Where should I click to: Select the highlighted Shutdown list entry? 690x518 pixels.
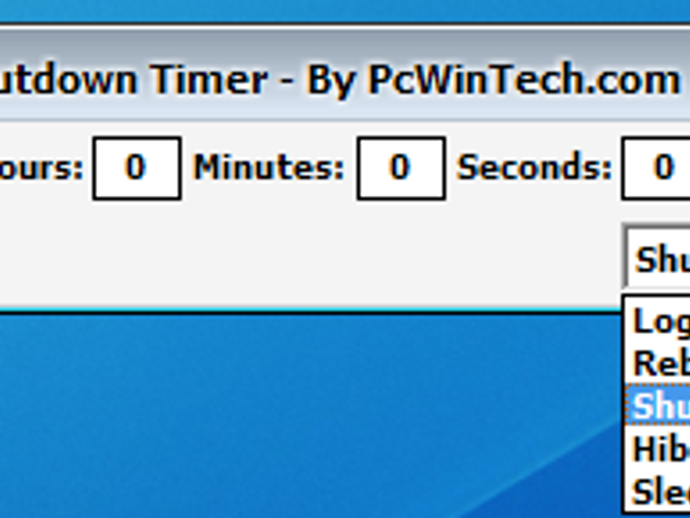659,405
